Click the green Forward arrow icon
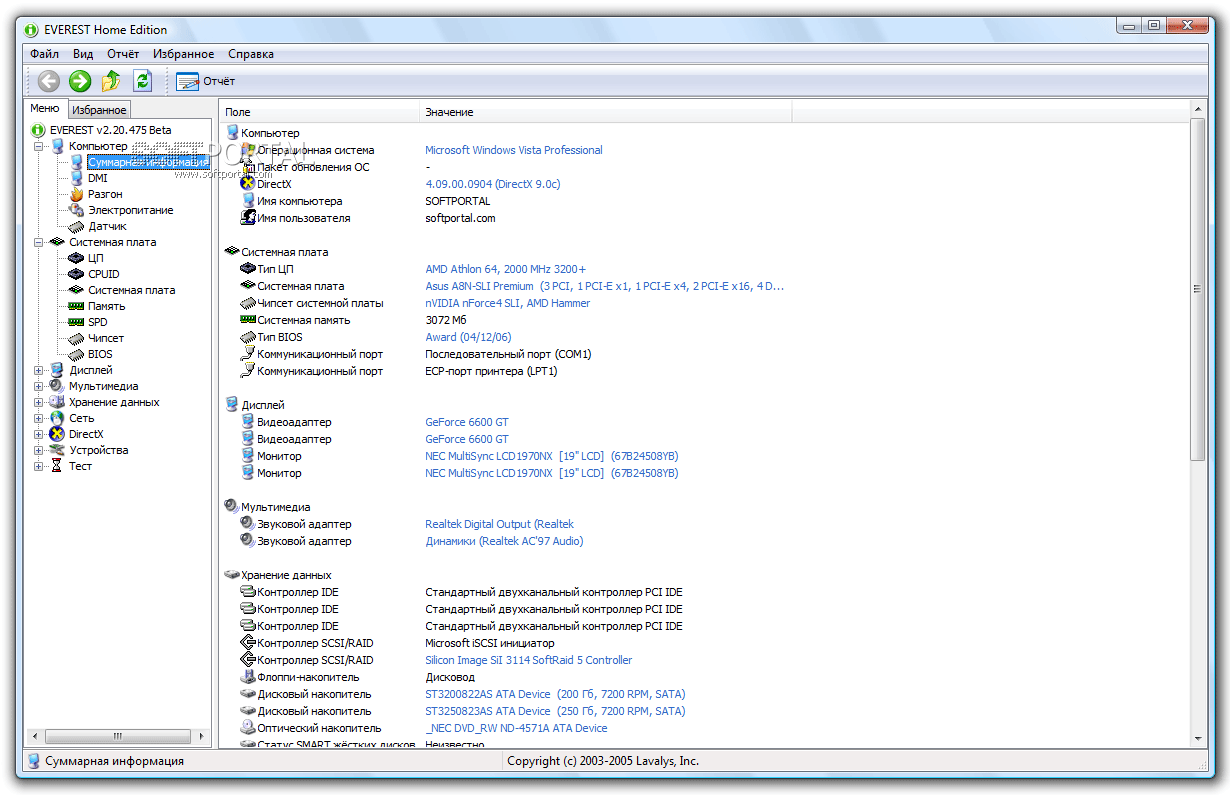The width and height of the screenshot is (1230, 795). point(80,81)
